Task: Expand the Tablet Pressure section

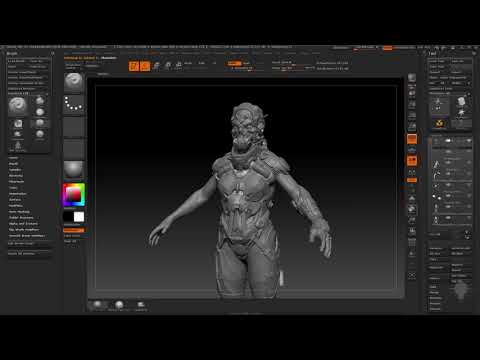Action: pyautogui.click(x=21, y=218)
